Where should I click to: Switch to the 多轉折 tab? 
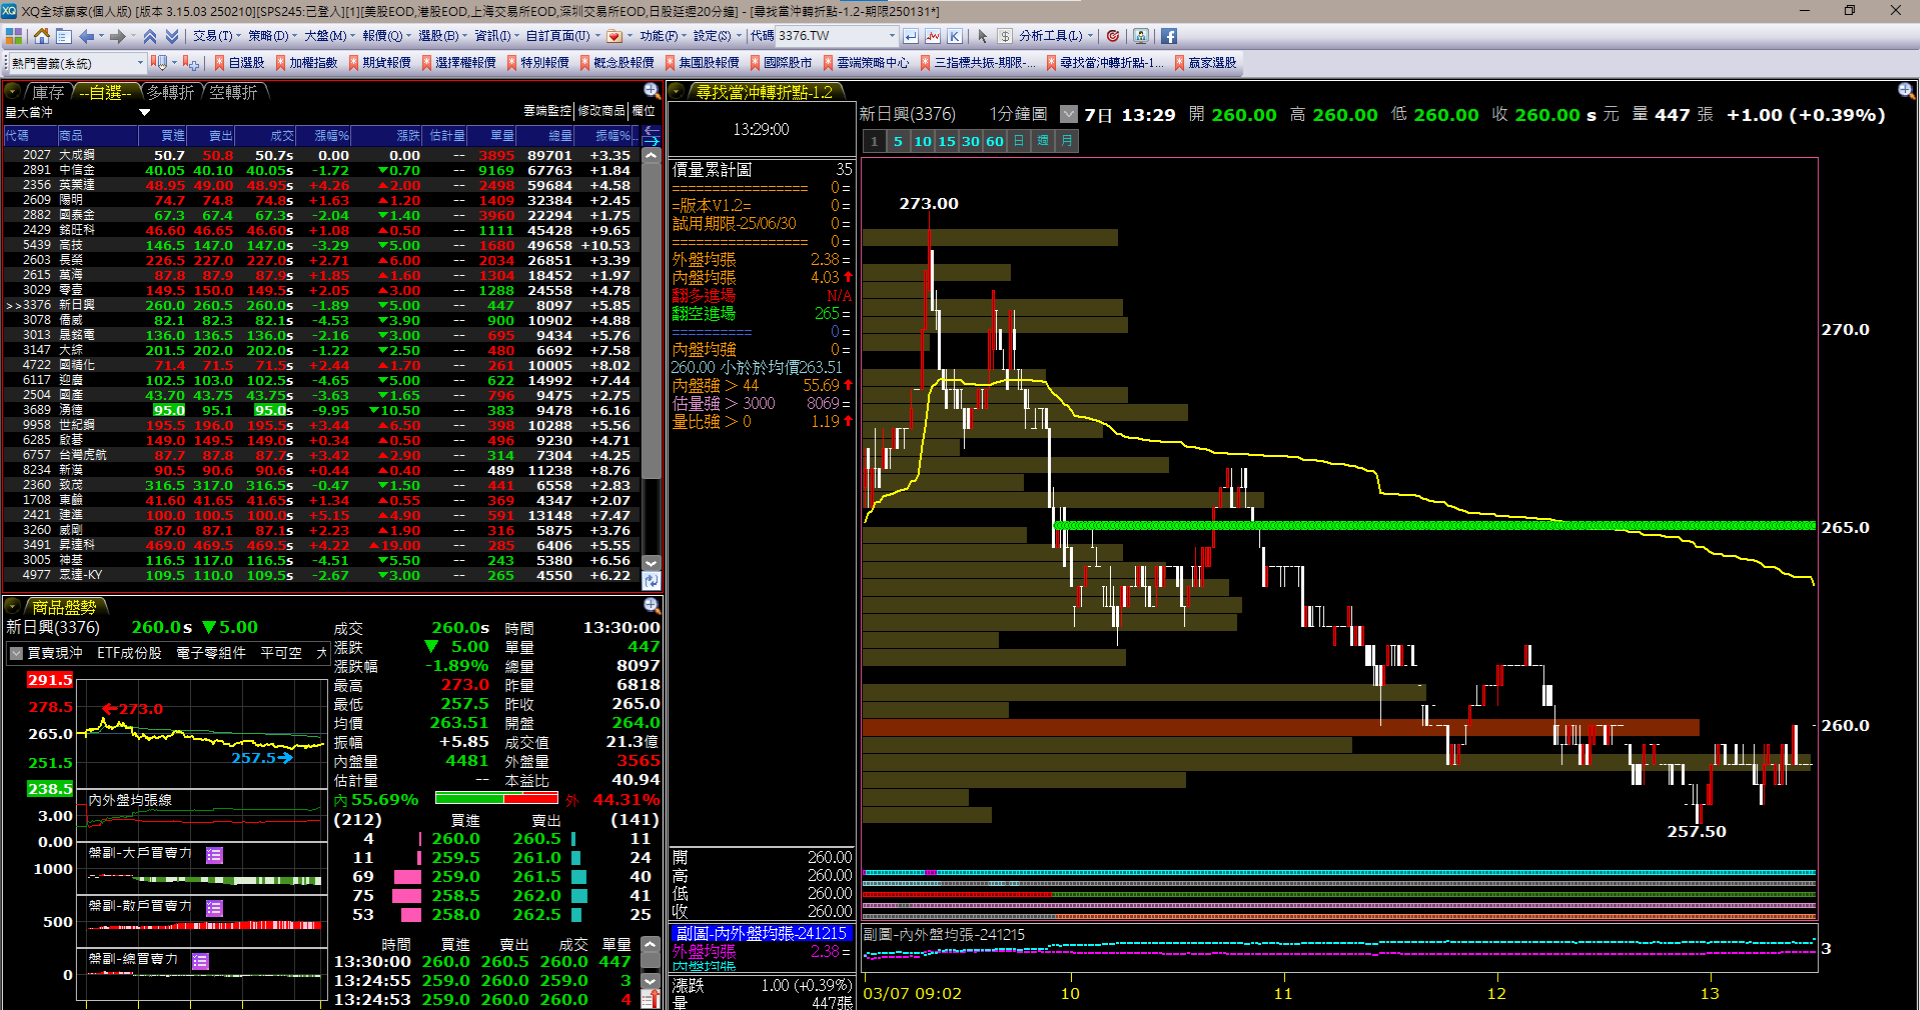click(x=170, y=92)
